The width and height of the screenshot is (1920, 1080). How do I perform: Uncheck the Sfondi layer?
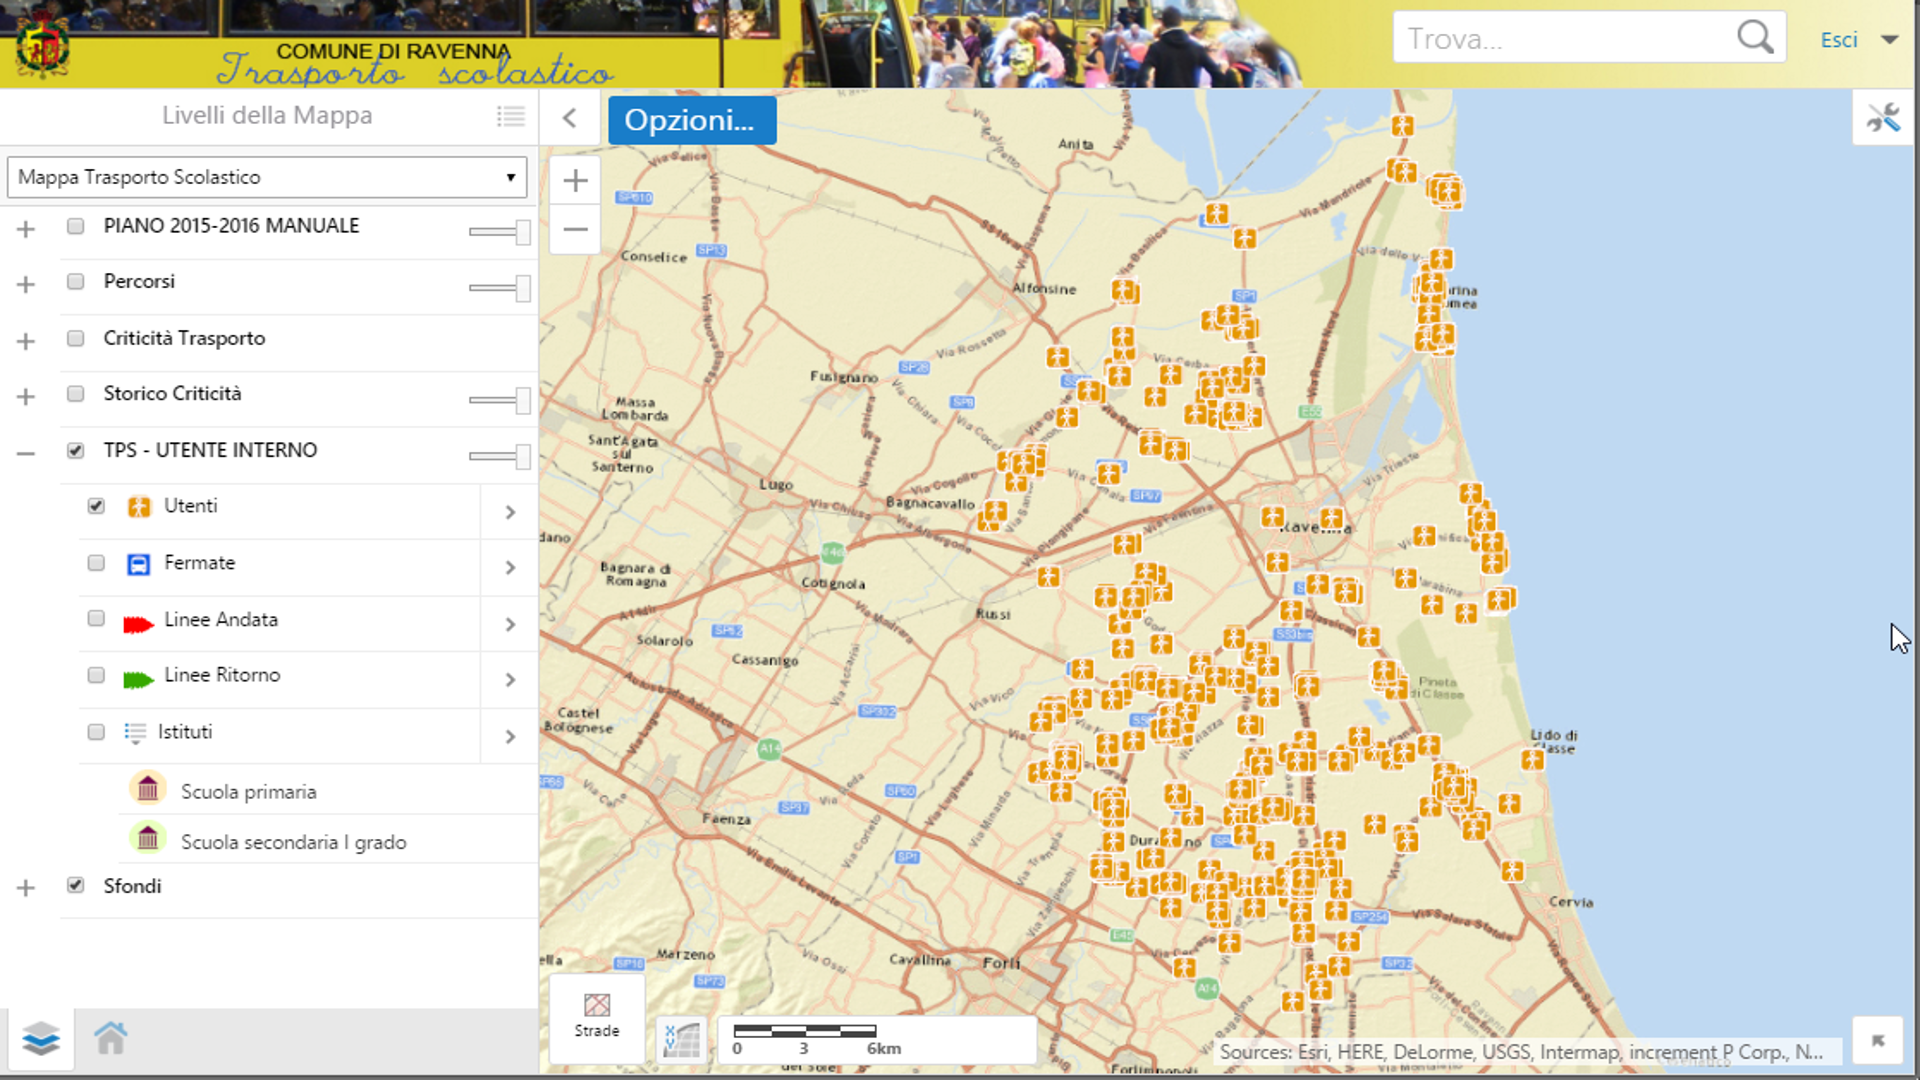click(75, 885)
